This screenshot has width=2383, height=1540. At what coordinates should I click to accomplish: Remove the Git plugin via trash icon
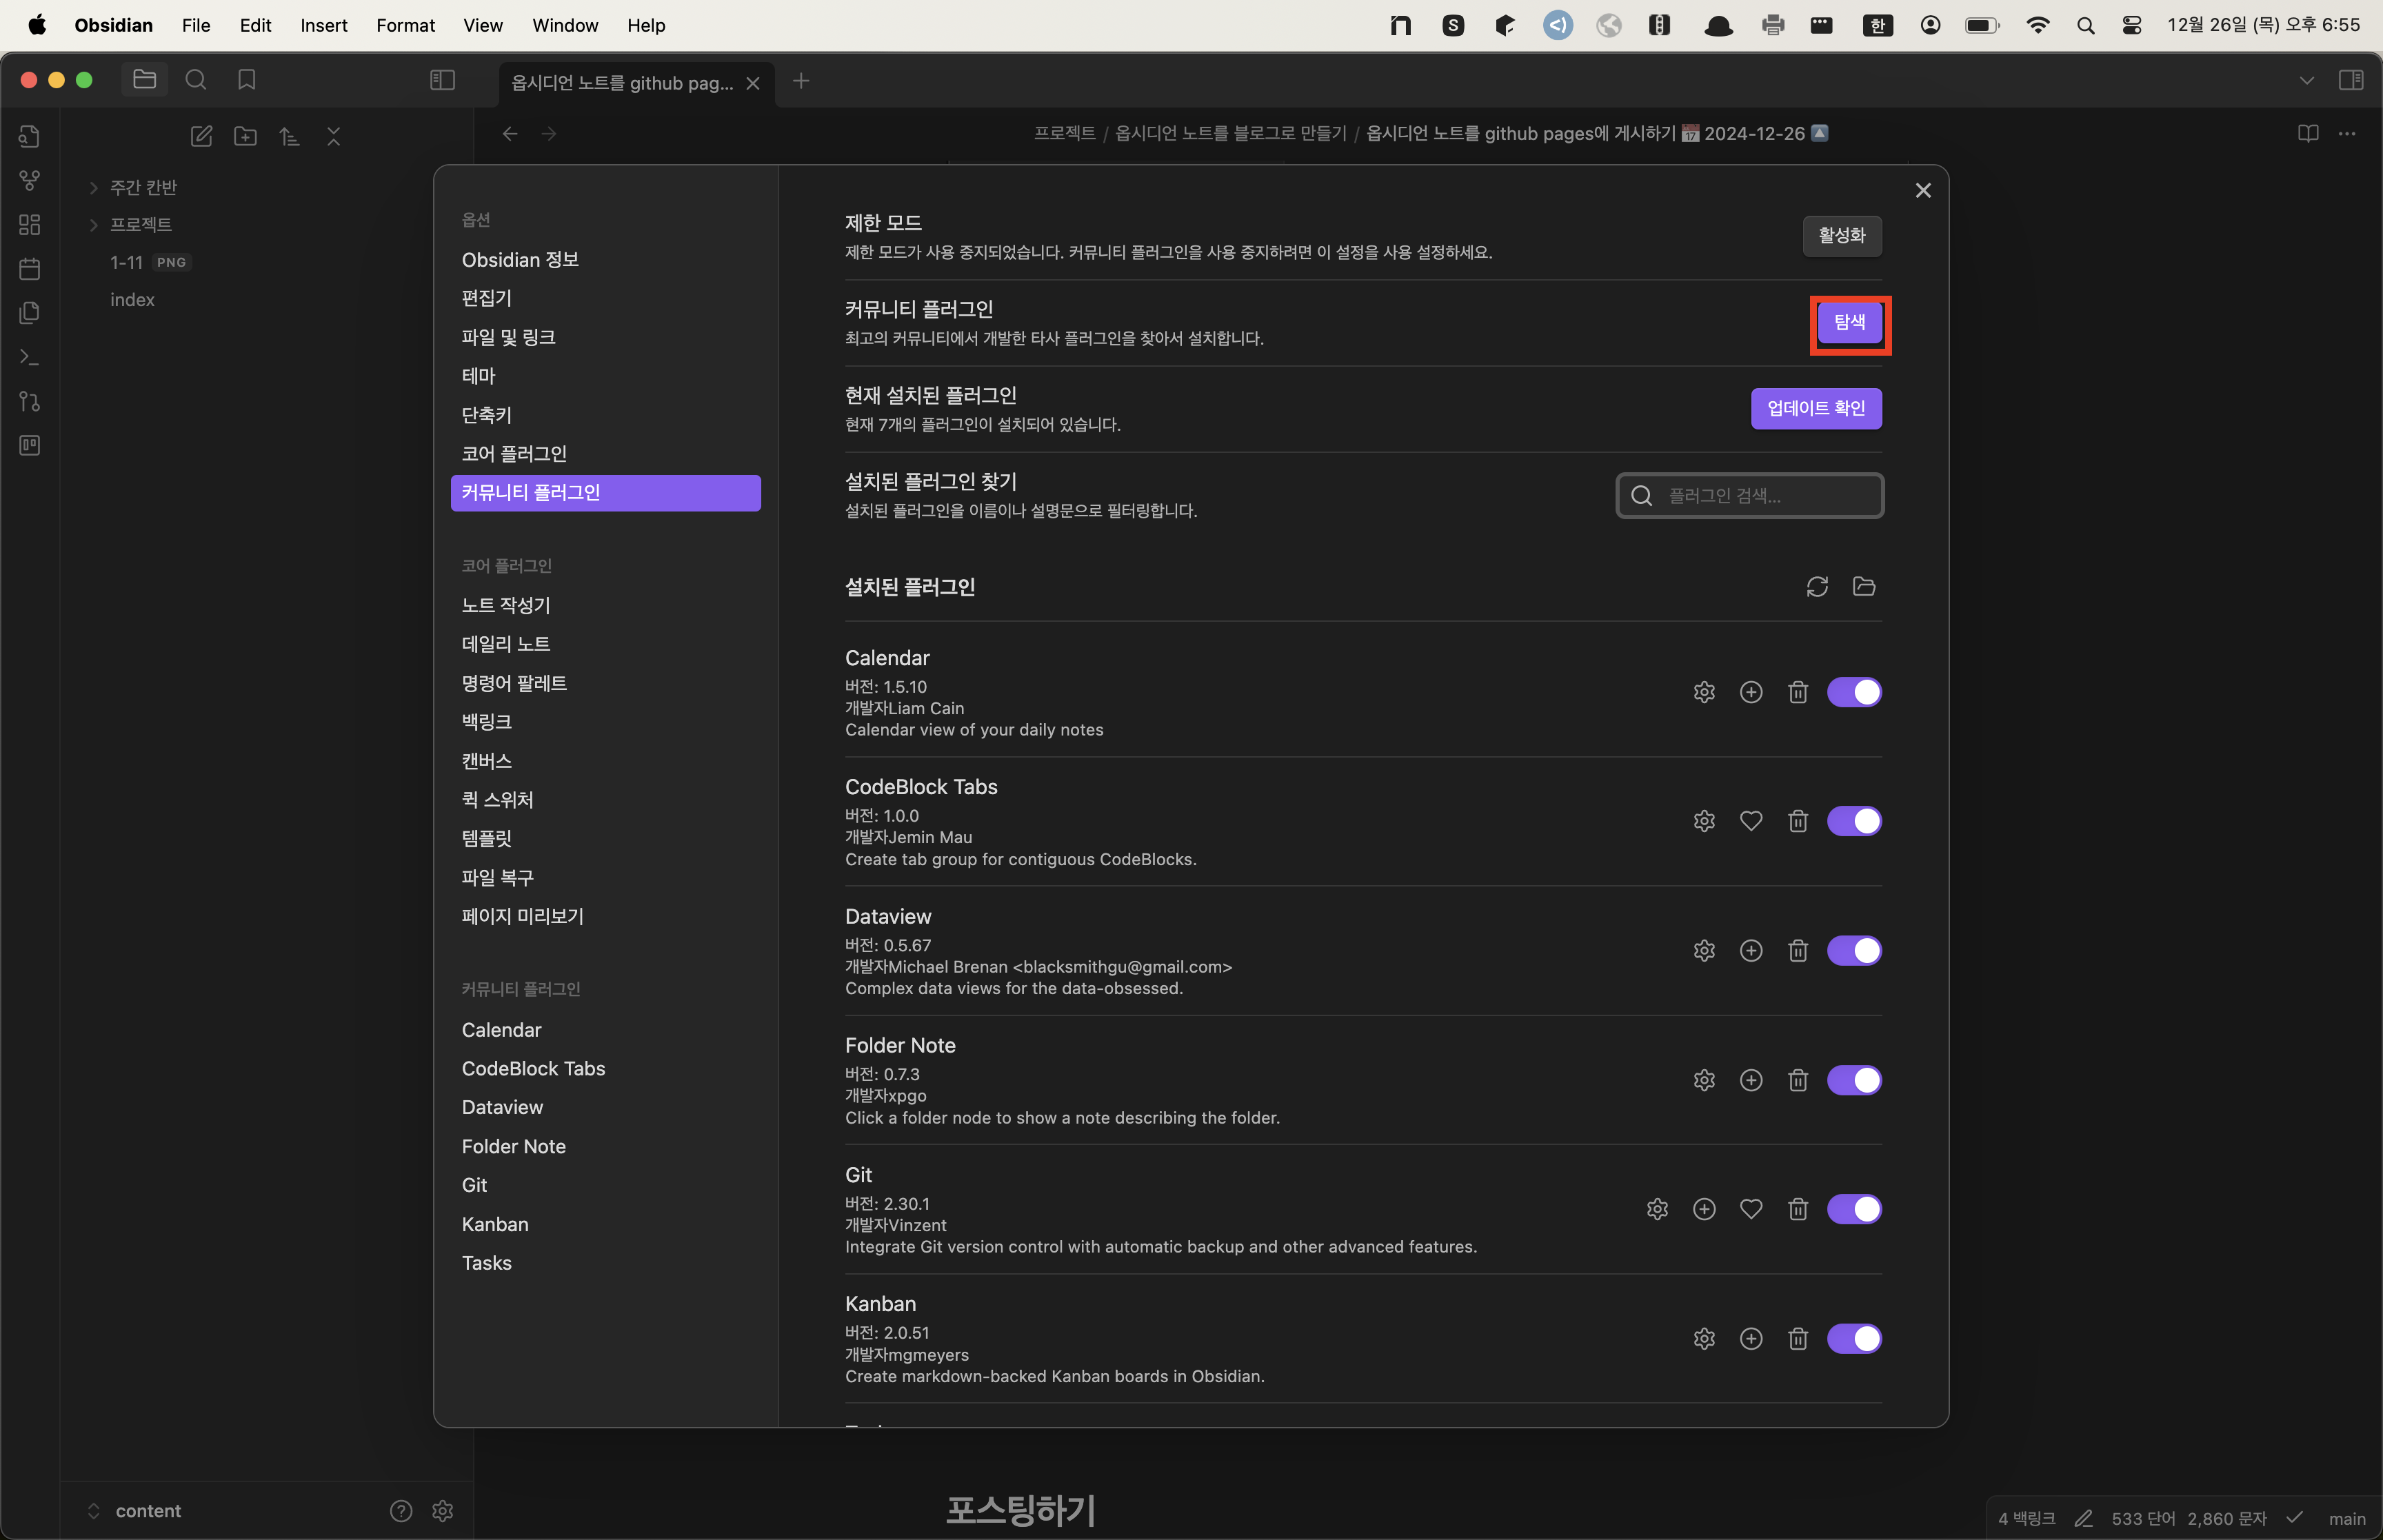(x=1798, y=1209)
